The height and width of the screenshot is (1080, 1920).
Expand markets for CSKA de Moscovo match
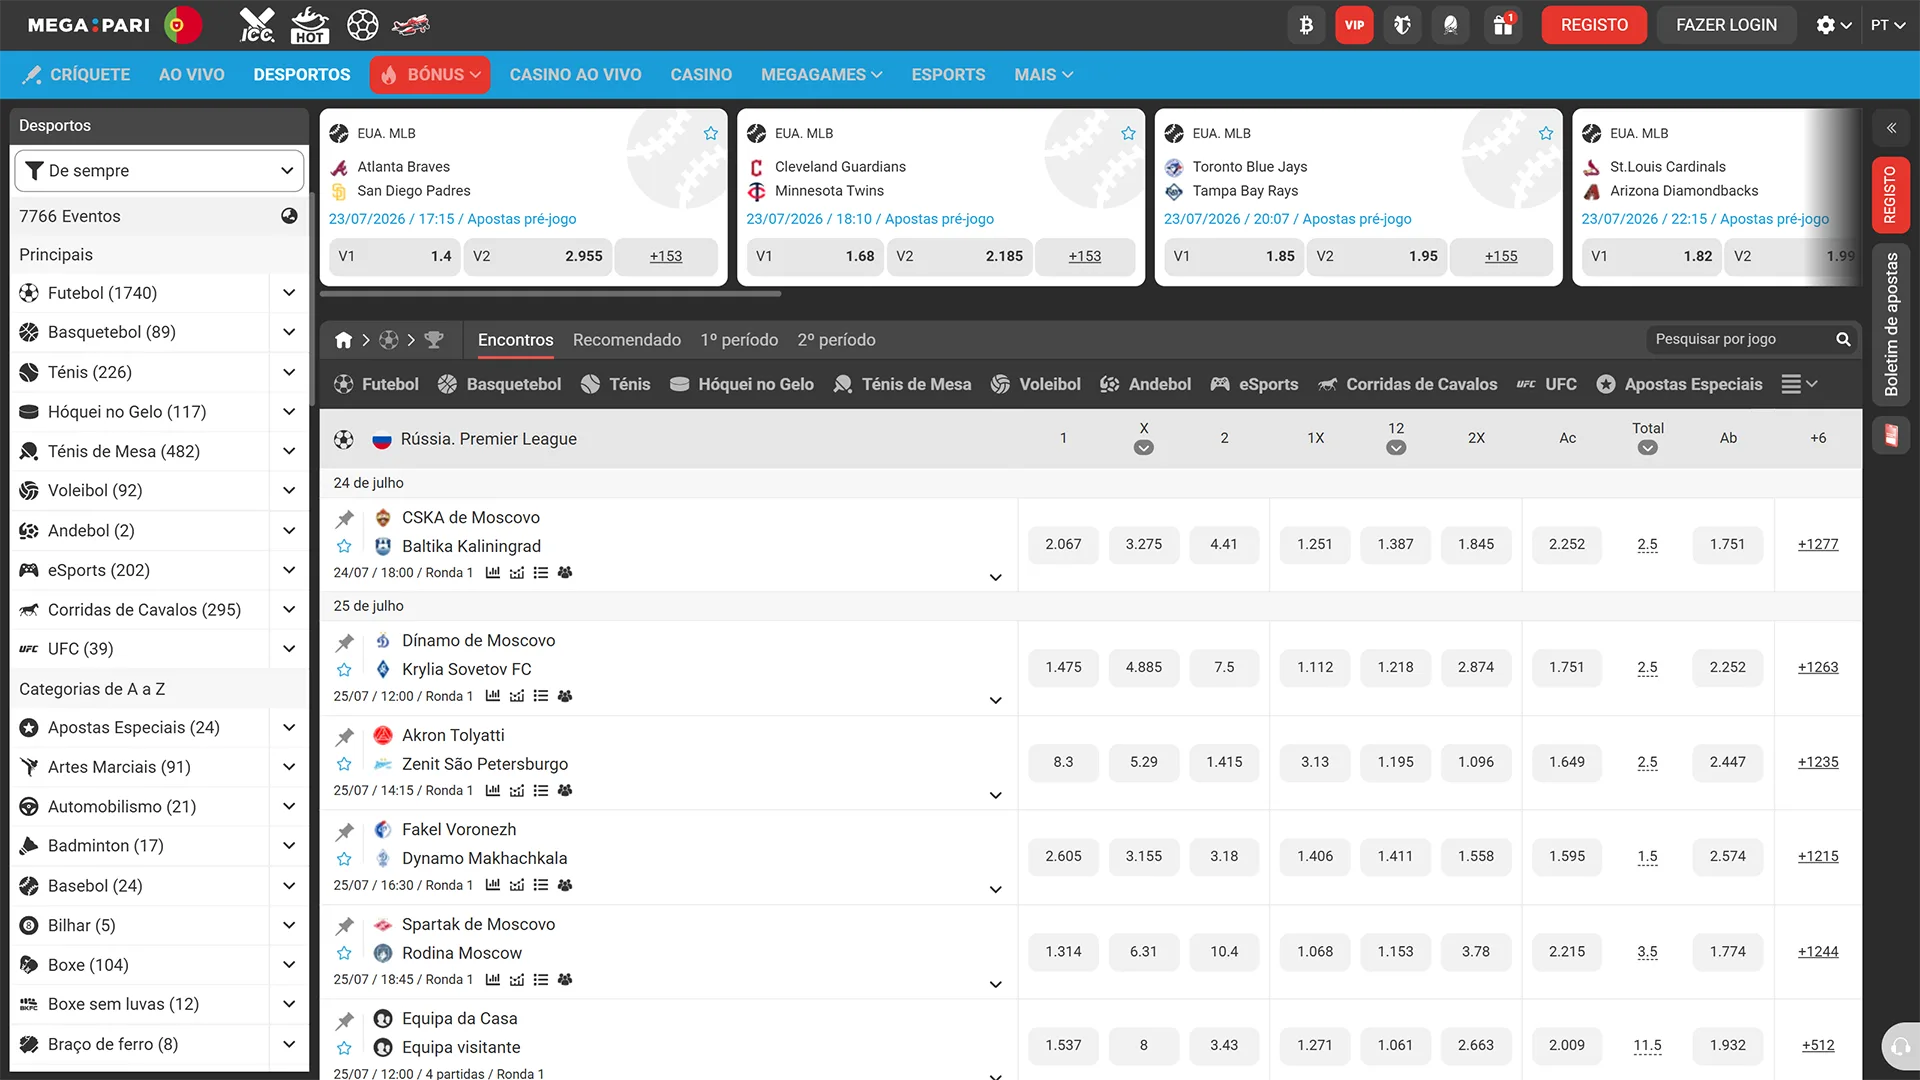(x=995, y=577)
